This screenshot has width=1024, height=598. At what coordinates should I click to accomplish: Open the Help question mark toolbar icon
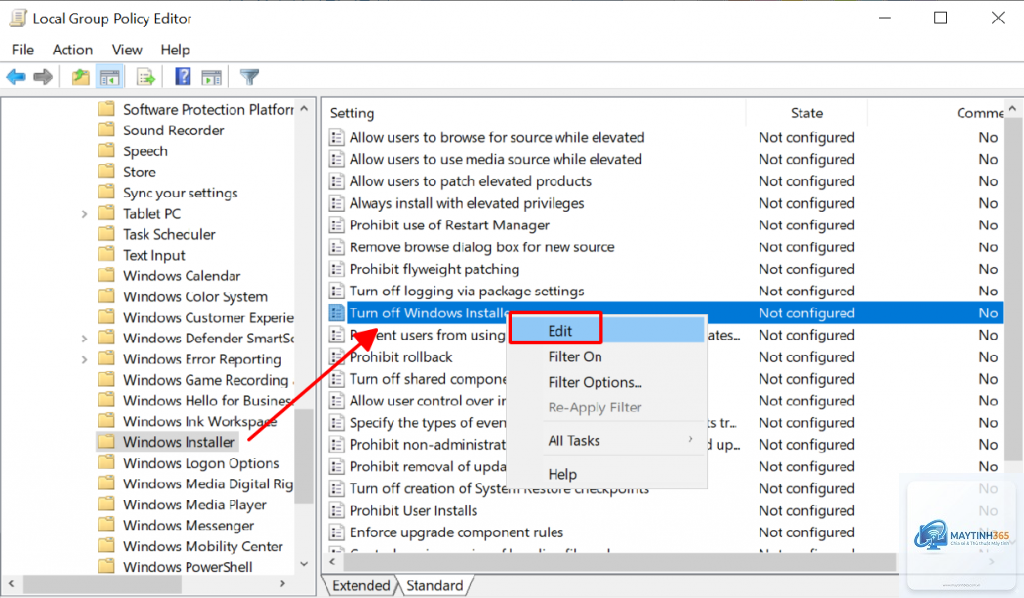pos(183,77)
